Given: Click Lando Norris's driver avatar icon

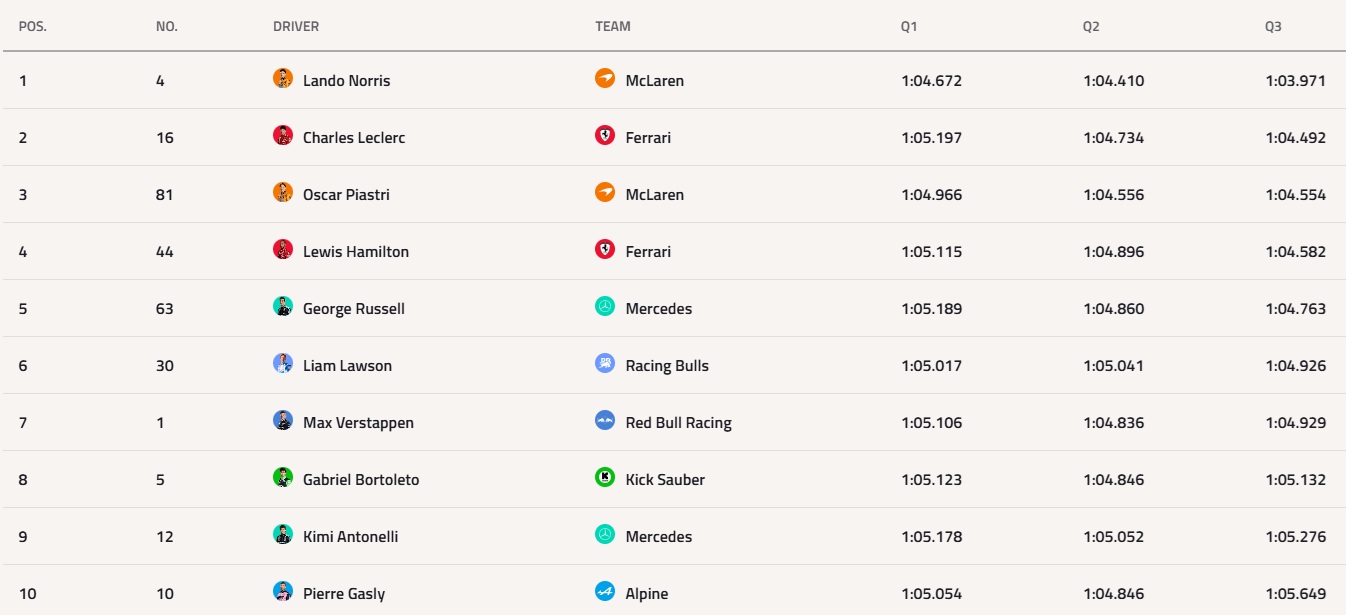Looking at the screenshot, I should click(x=283, y=78).
